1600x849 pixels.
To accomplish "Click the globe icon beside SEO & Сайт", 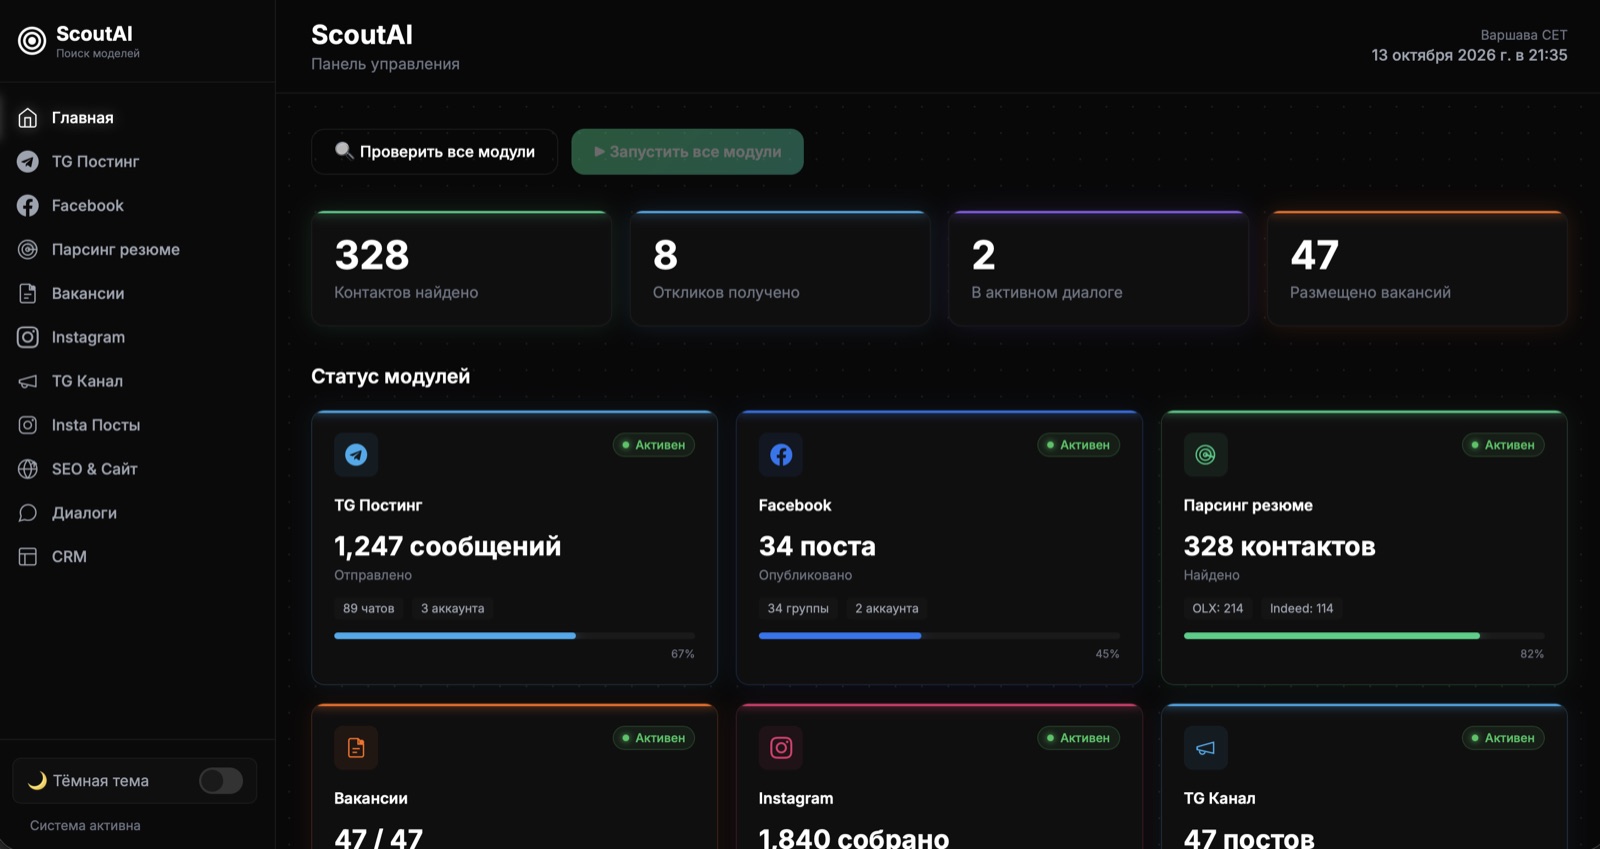I will [28, 469].
